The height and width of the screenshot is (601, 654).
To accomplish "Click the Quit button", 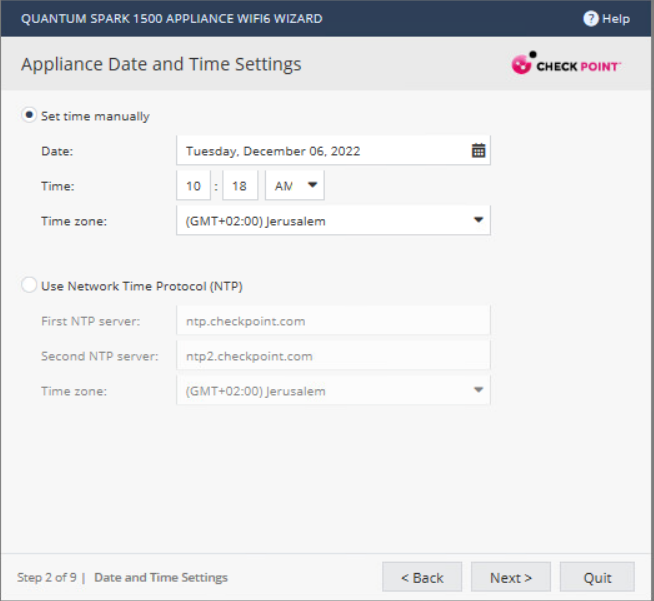I will [597, 577].
